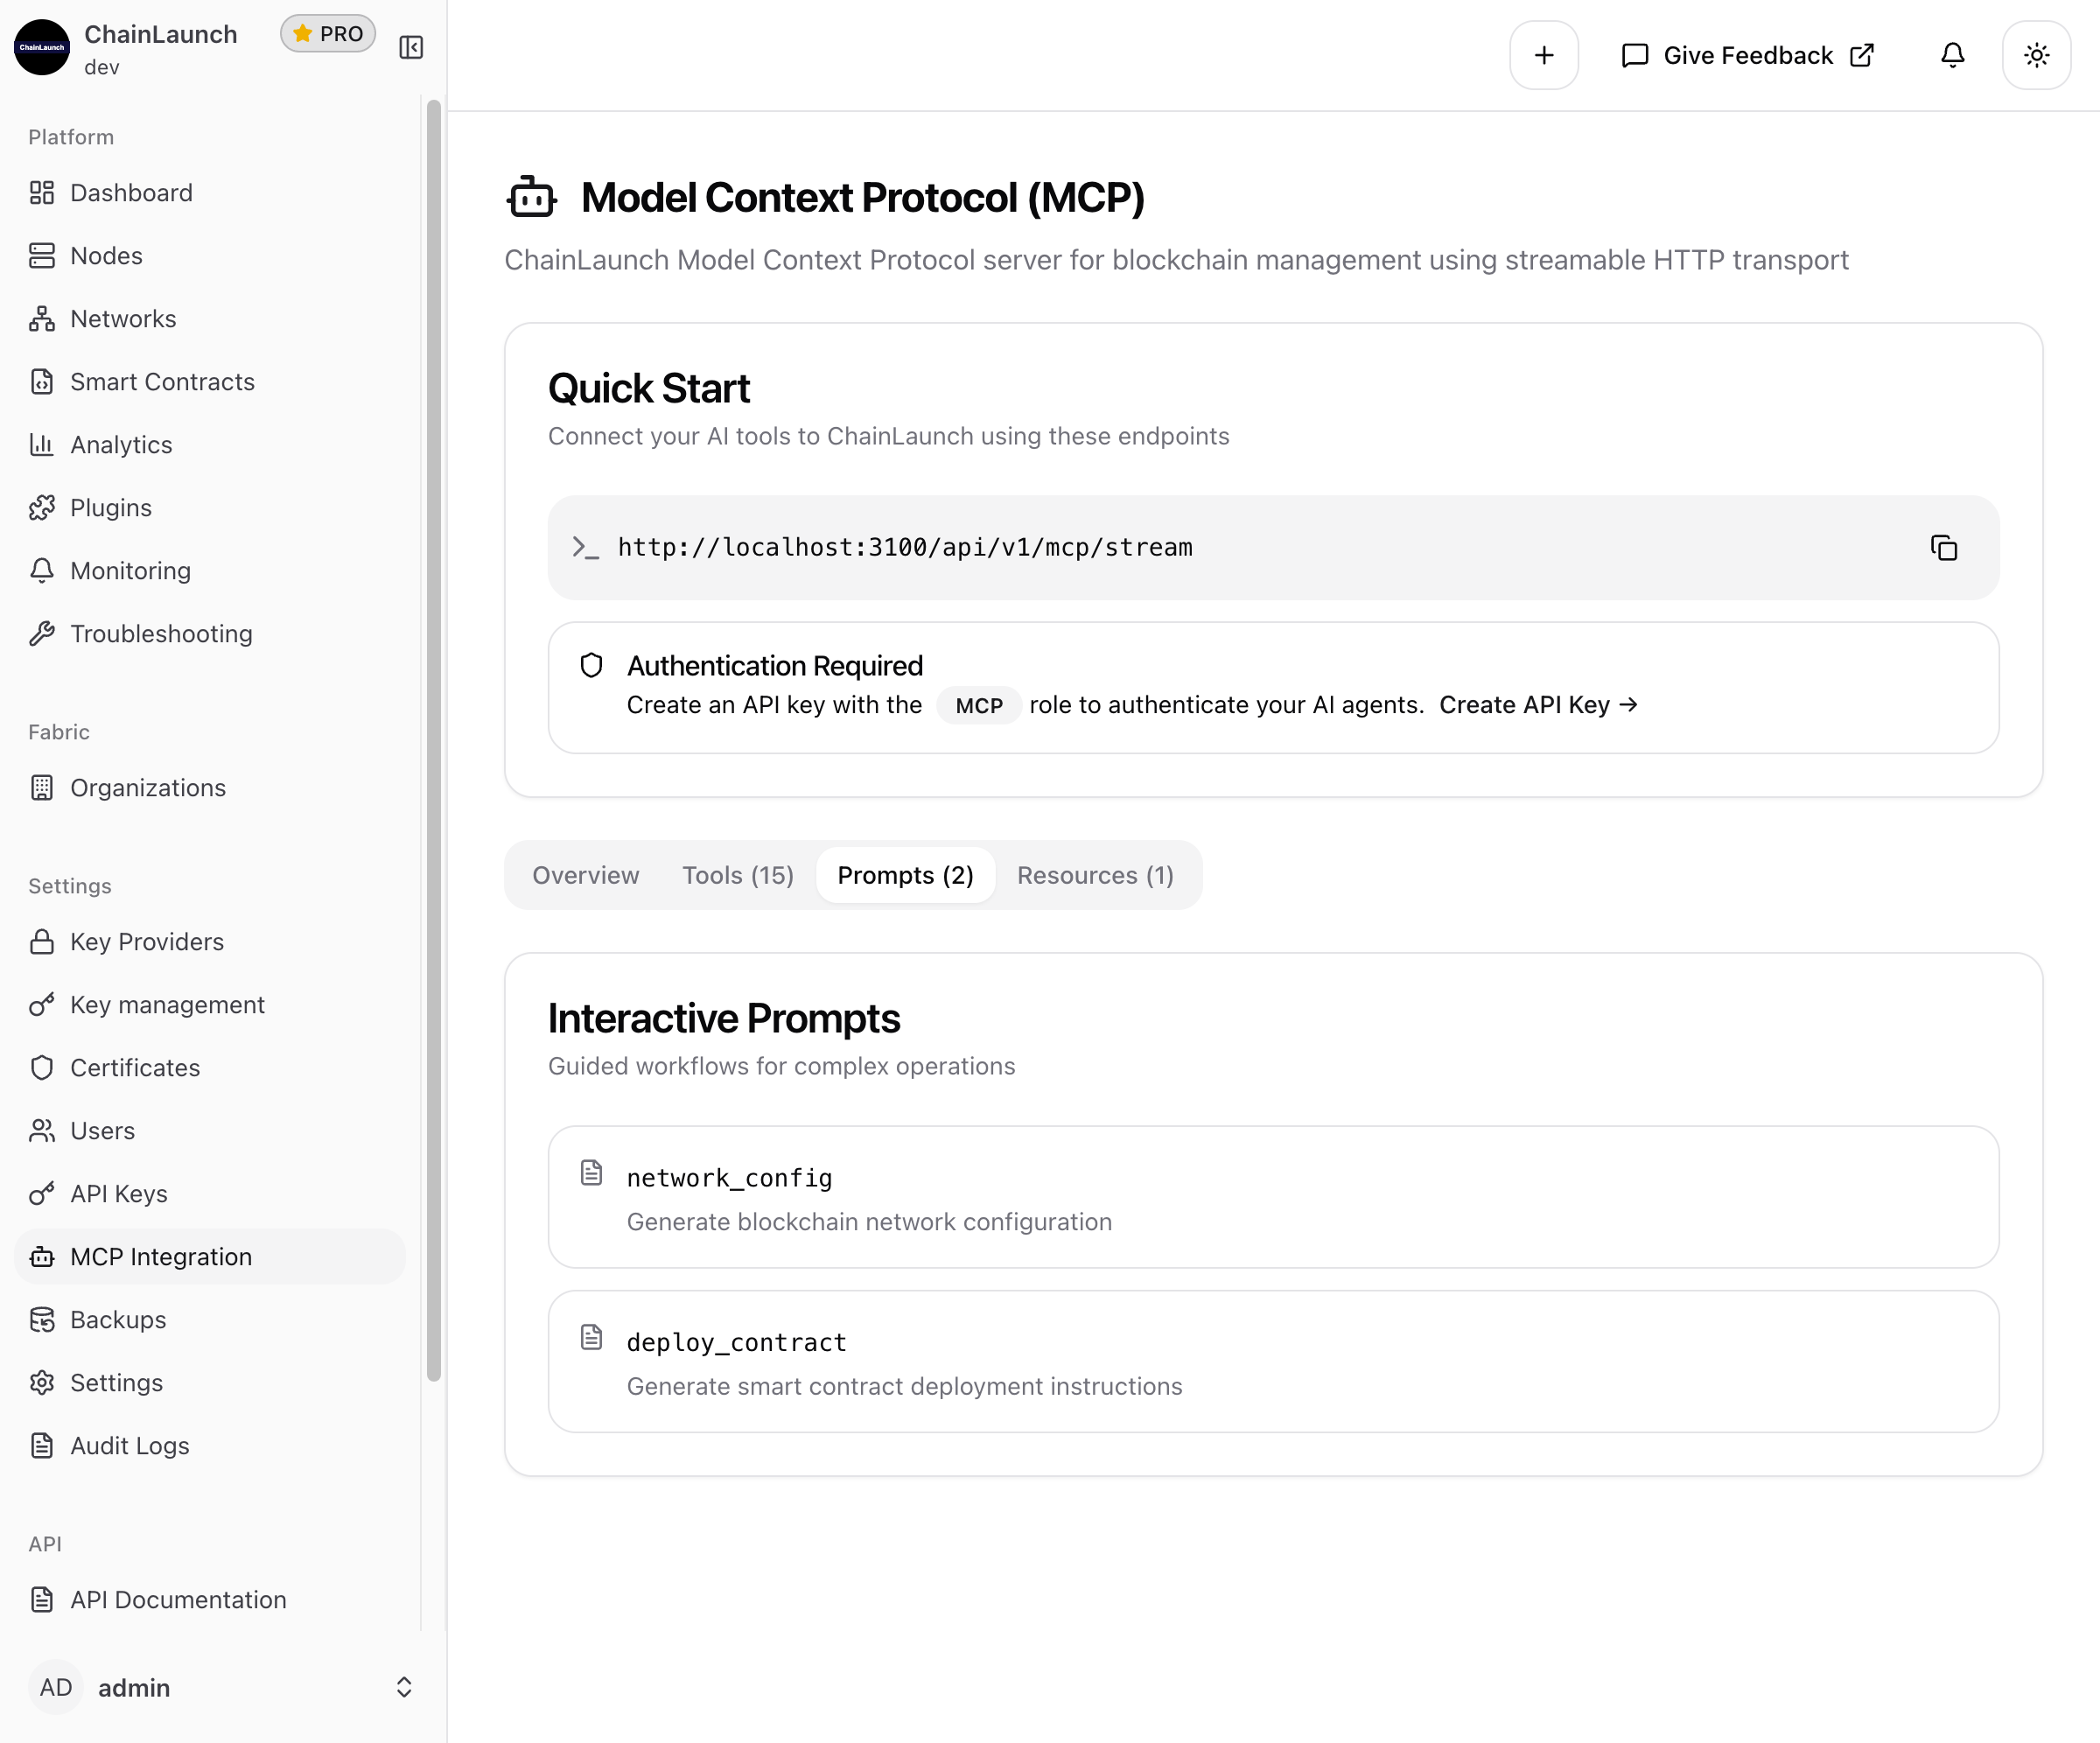Open the API Documentation label

pyautogui.click(x=178, y=1600)
